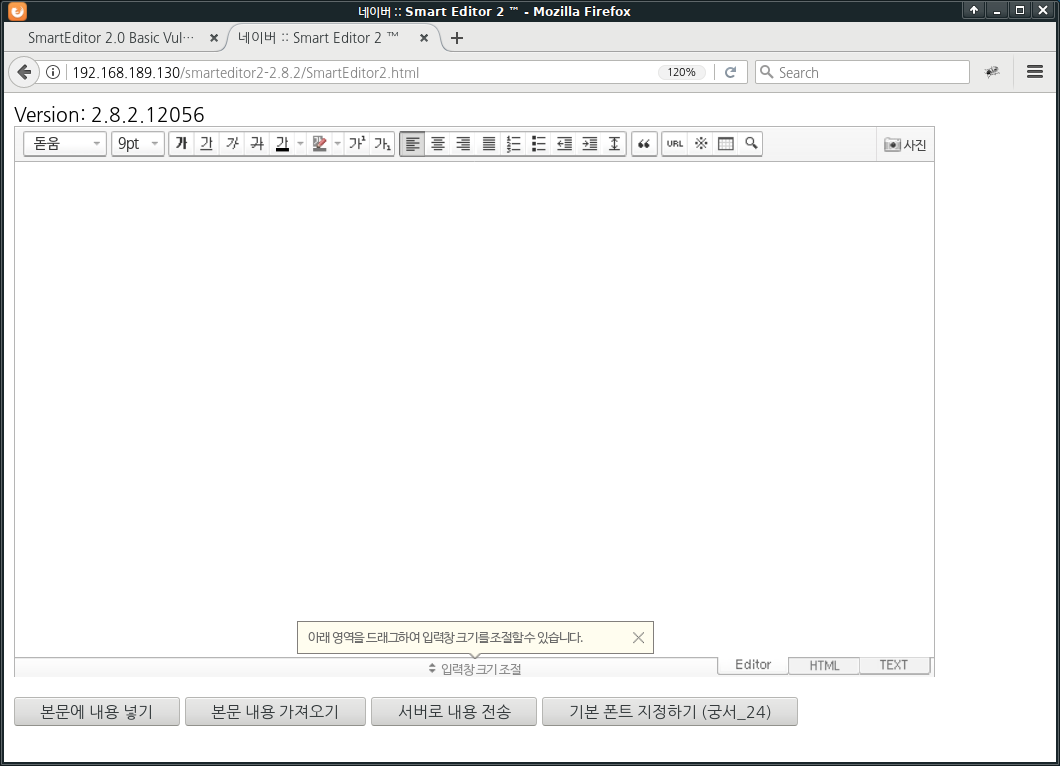
Task: Insert a quotation block
Action: point(644,143)
